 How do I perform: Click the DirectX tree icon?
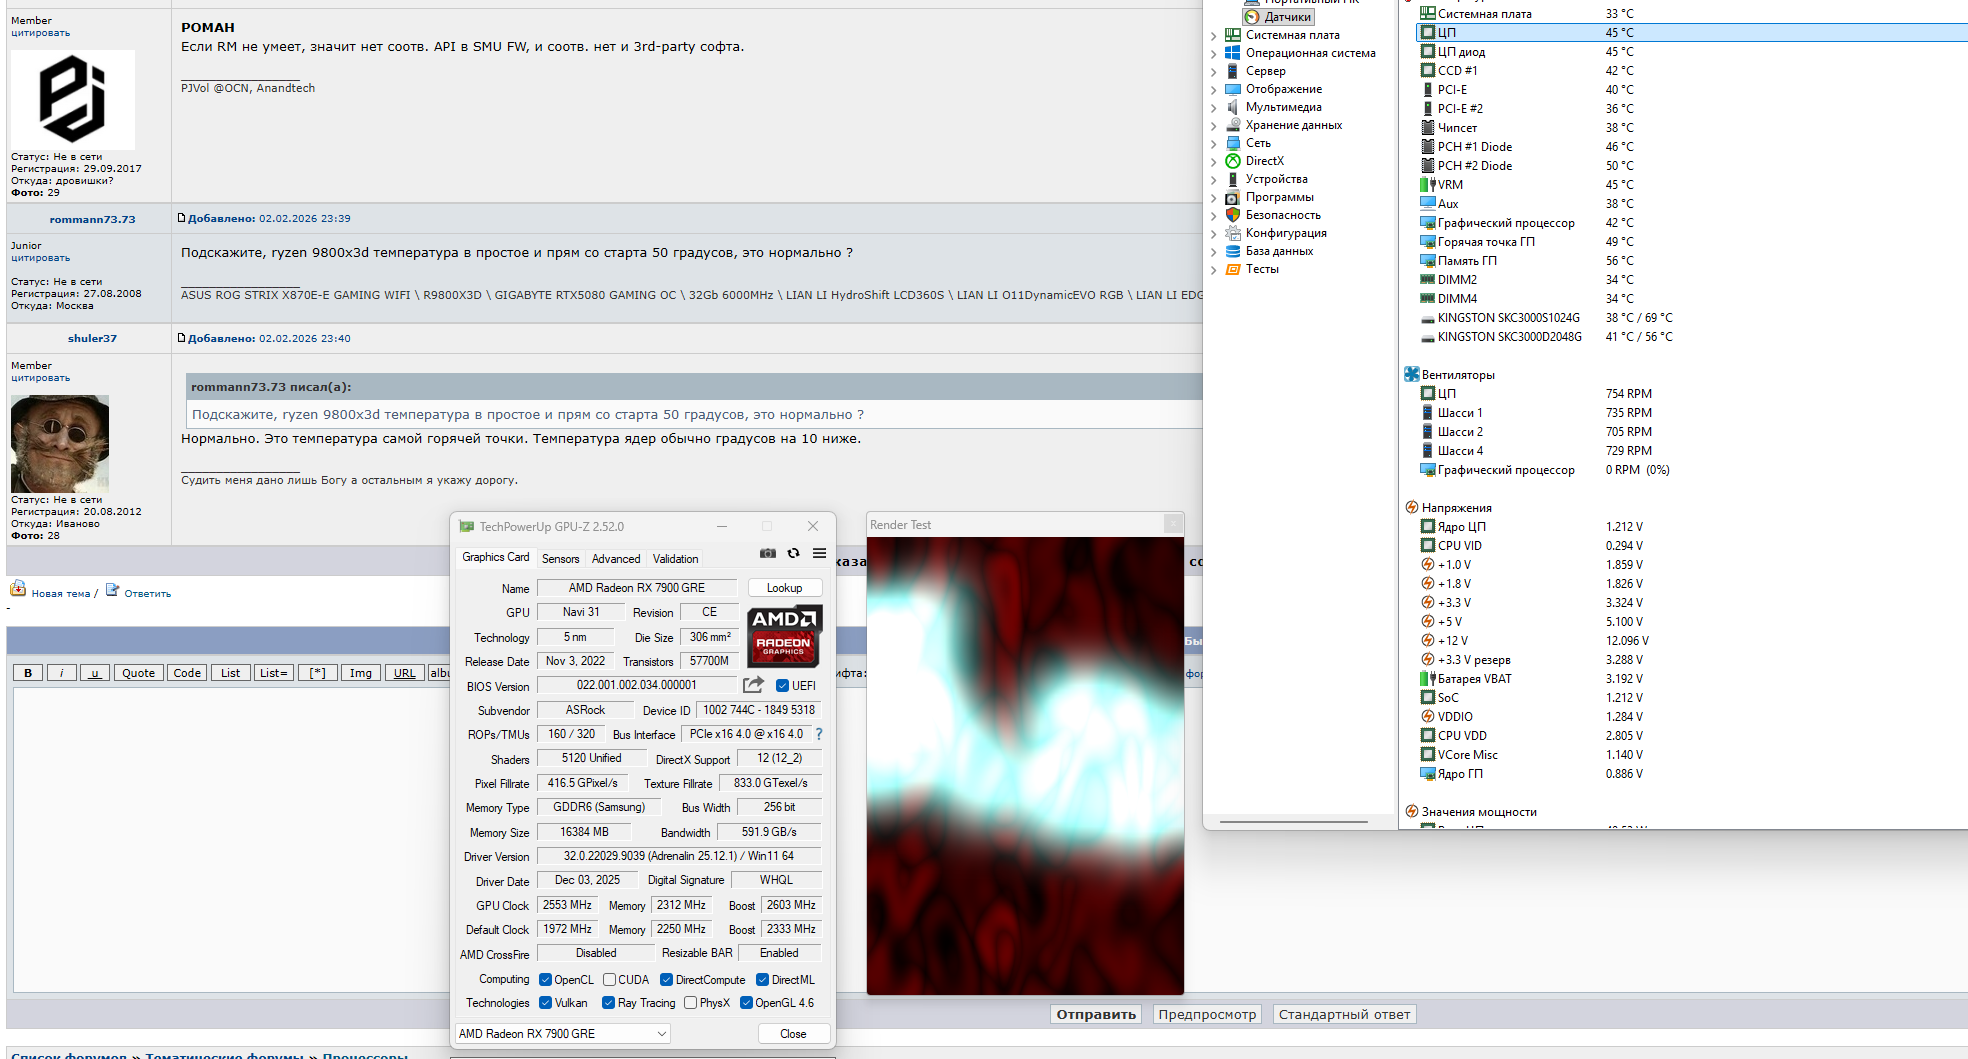pos(1233,161)
